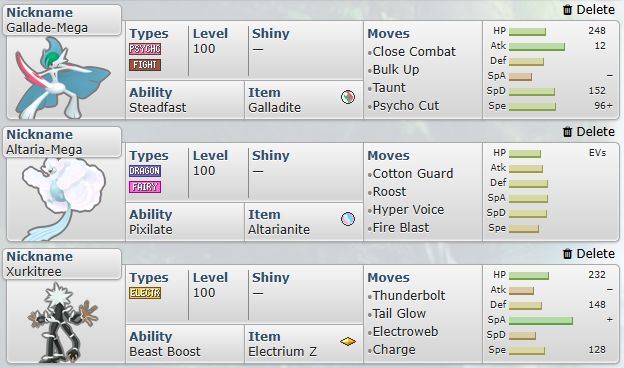Viewport: 624px width, 368px height.
Task: Open Altaria-Mega's EVs stats panel
Action: click(x=551, y=192)
